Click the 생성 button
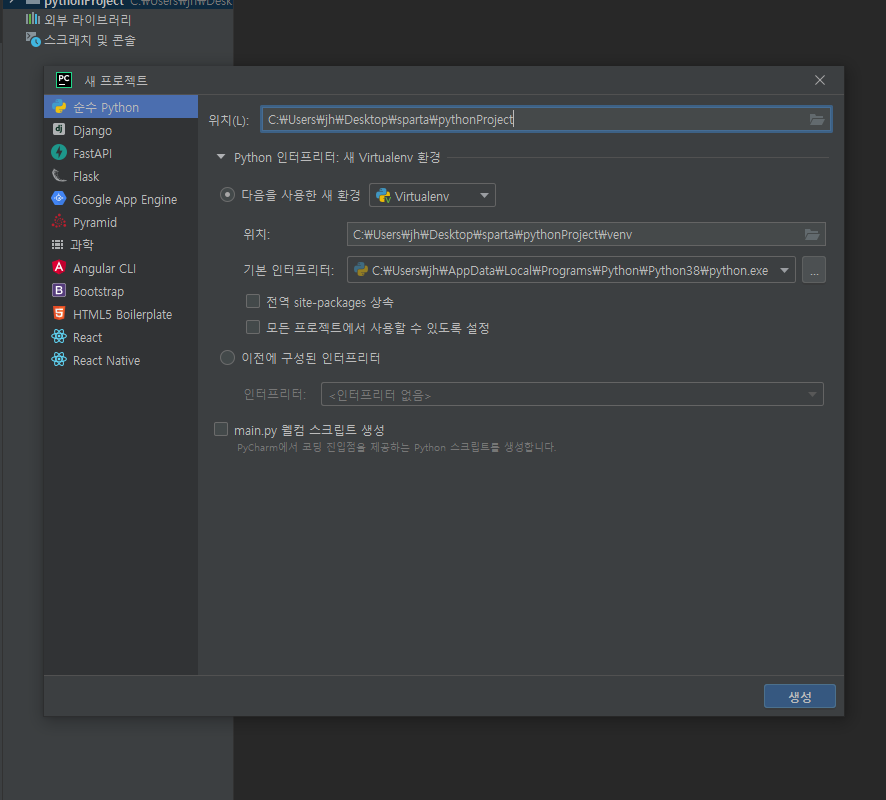This screenshot has width=886, height=800. [800, 696]
